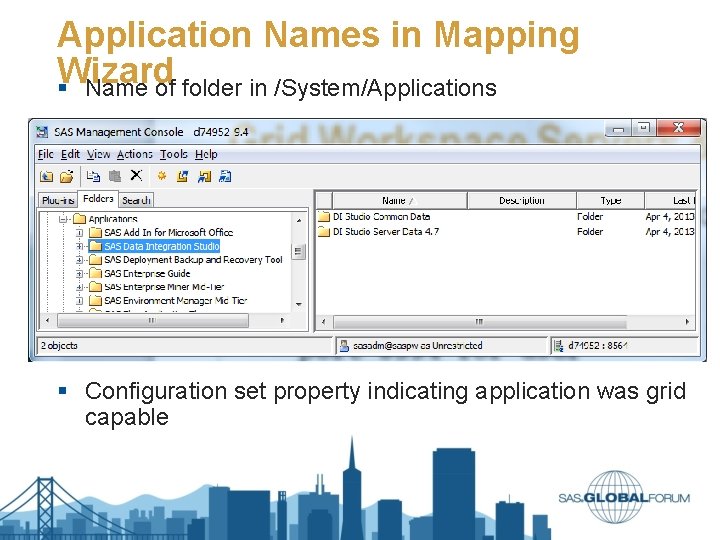This screenshot has height=540, width=720.
Task: Click the DI Studio Server Data 4.7 folder icon
Action: pos(324,231)
